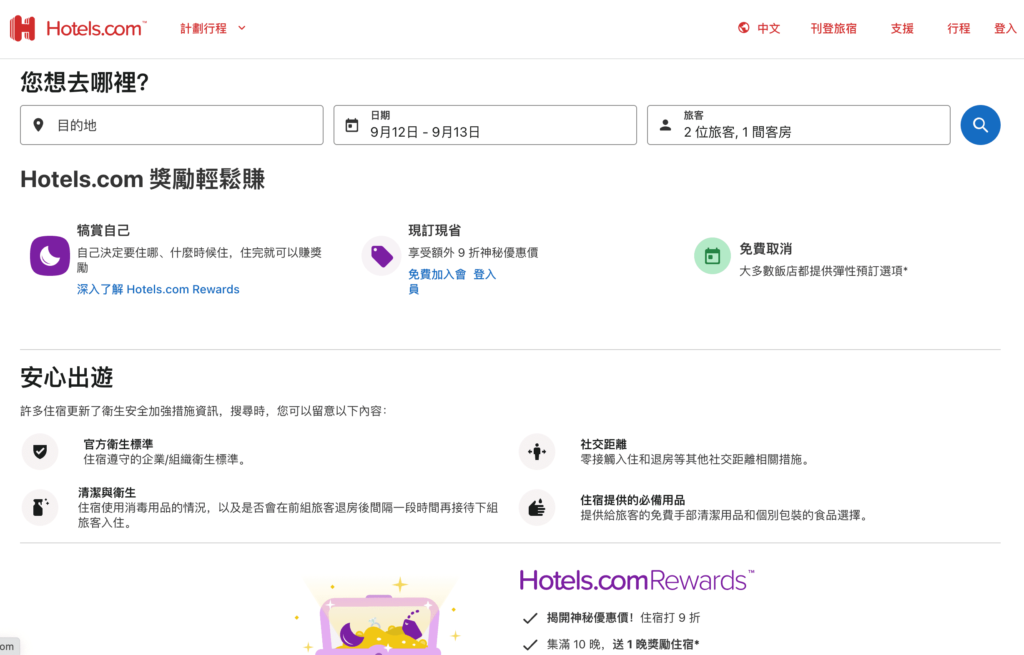Click the calendar icon in date field
Screen dimensions: 1024x655
click(x=351, y=125)
